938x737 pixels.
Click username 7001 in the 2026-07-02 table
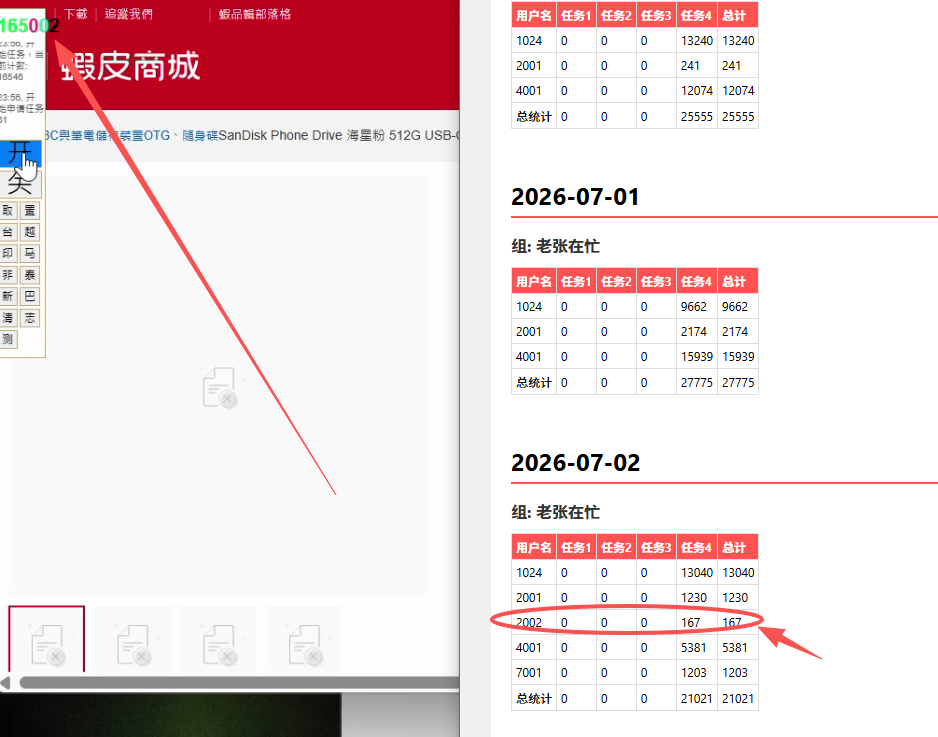click(529, 674)
